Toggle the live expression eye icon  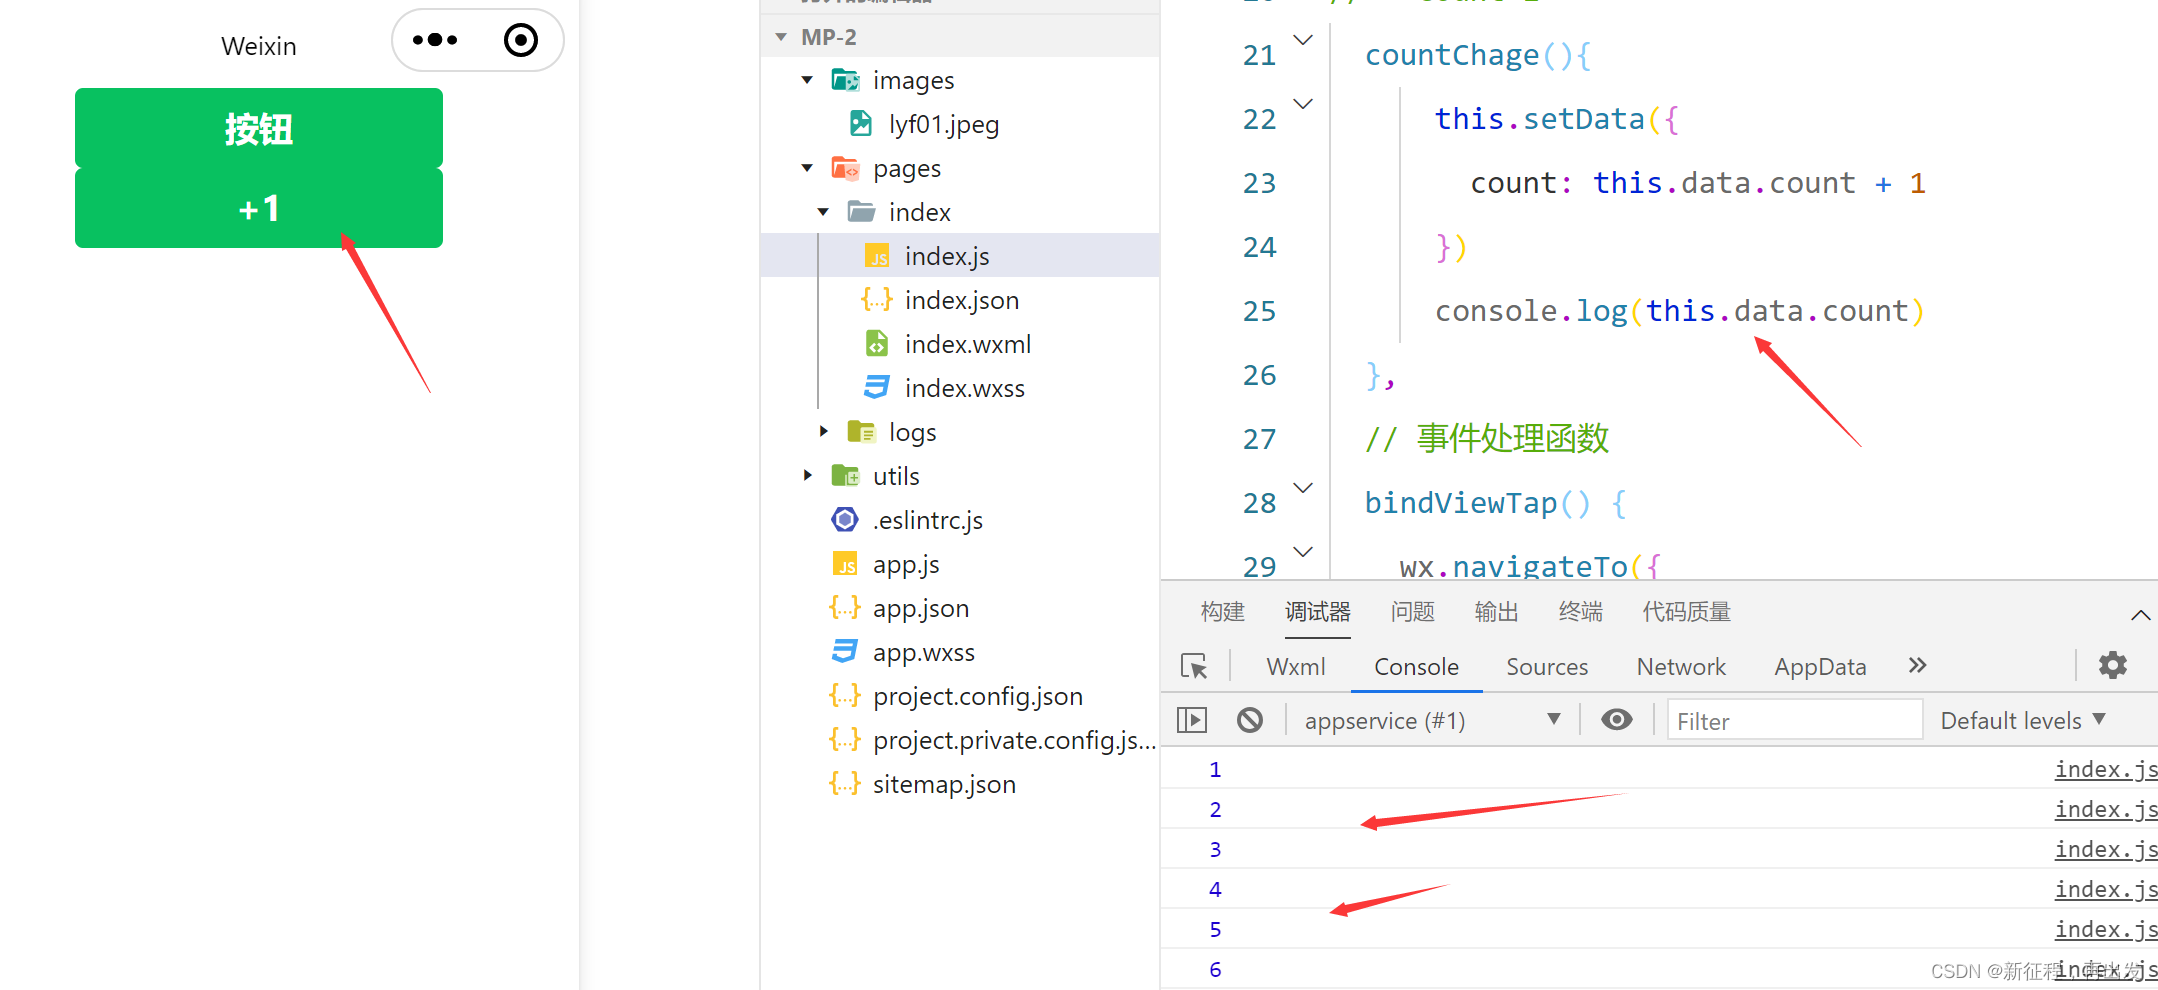[1617, 720]
